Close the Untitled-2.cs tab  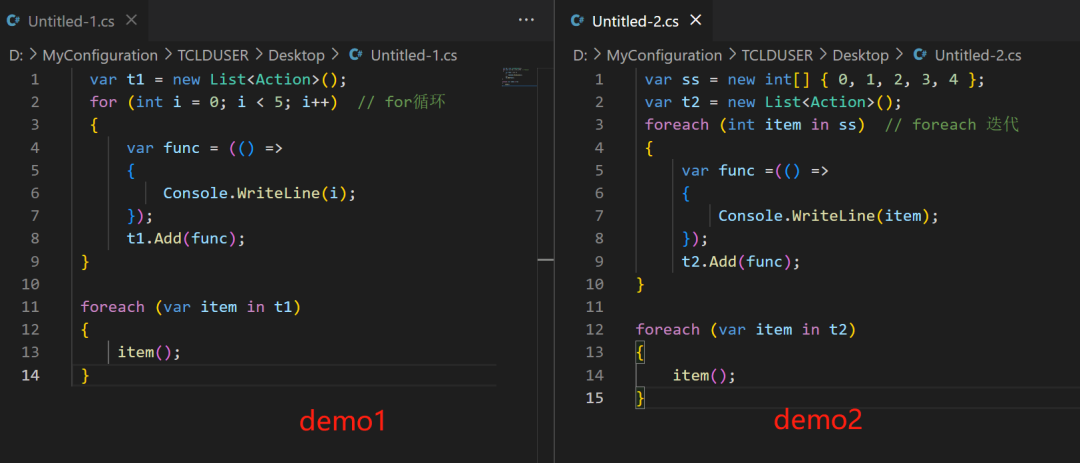pos(696,20)
